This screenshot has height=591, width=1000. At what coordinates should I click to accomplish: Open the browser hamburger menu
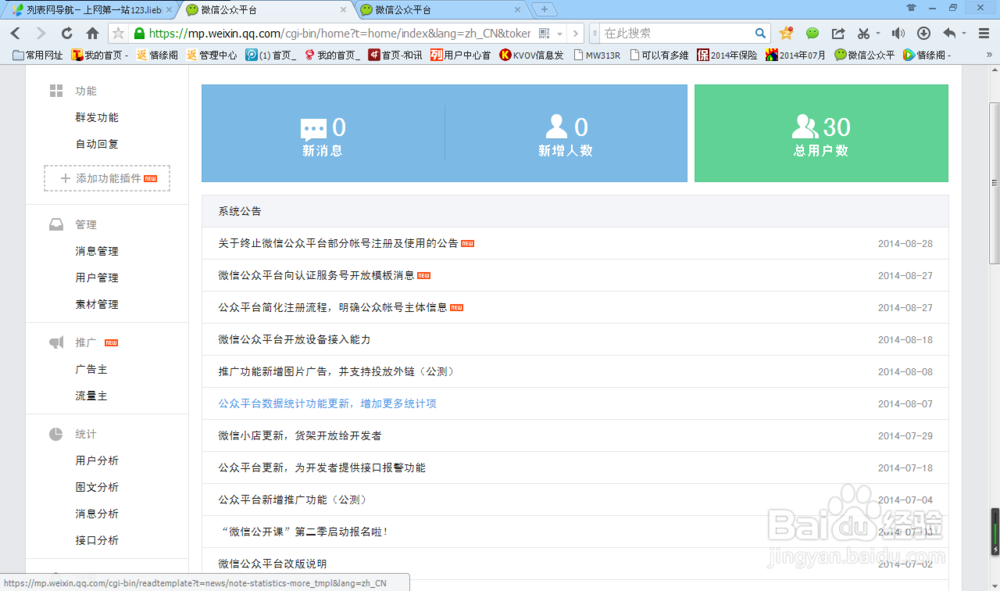(984, 33)
